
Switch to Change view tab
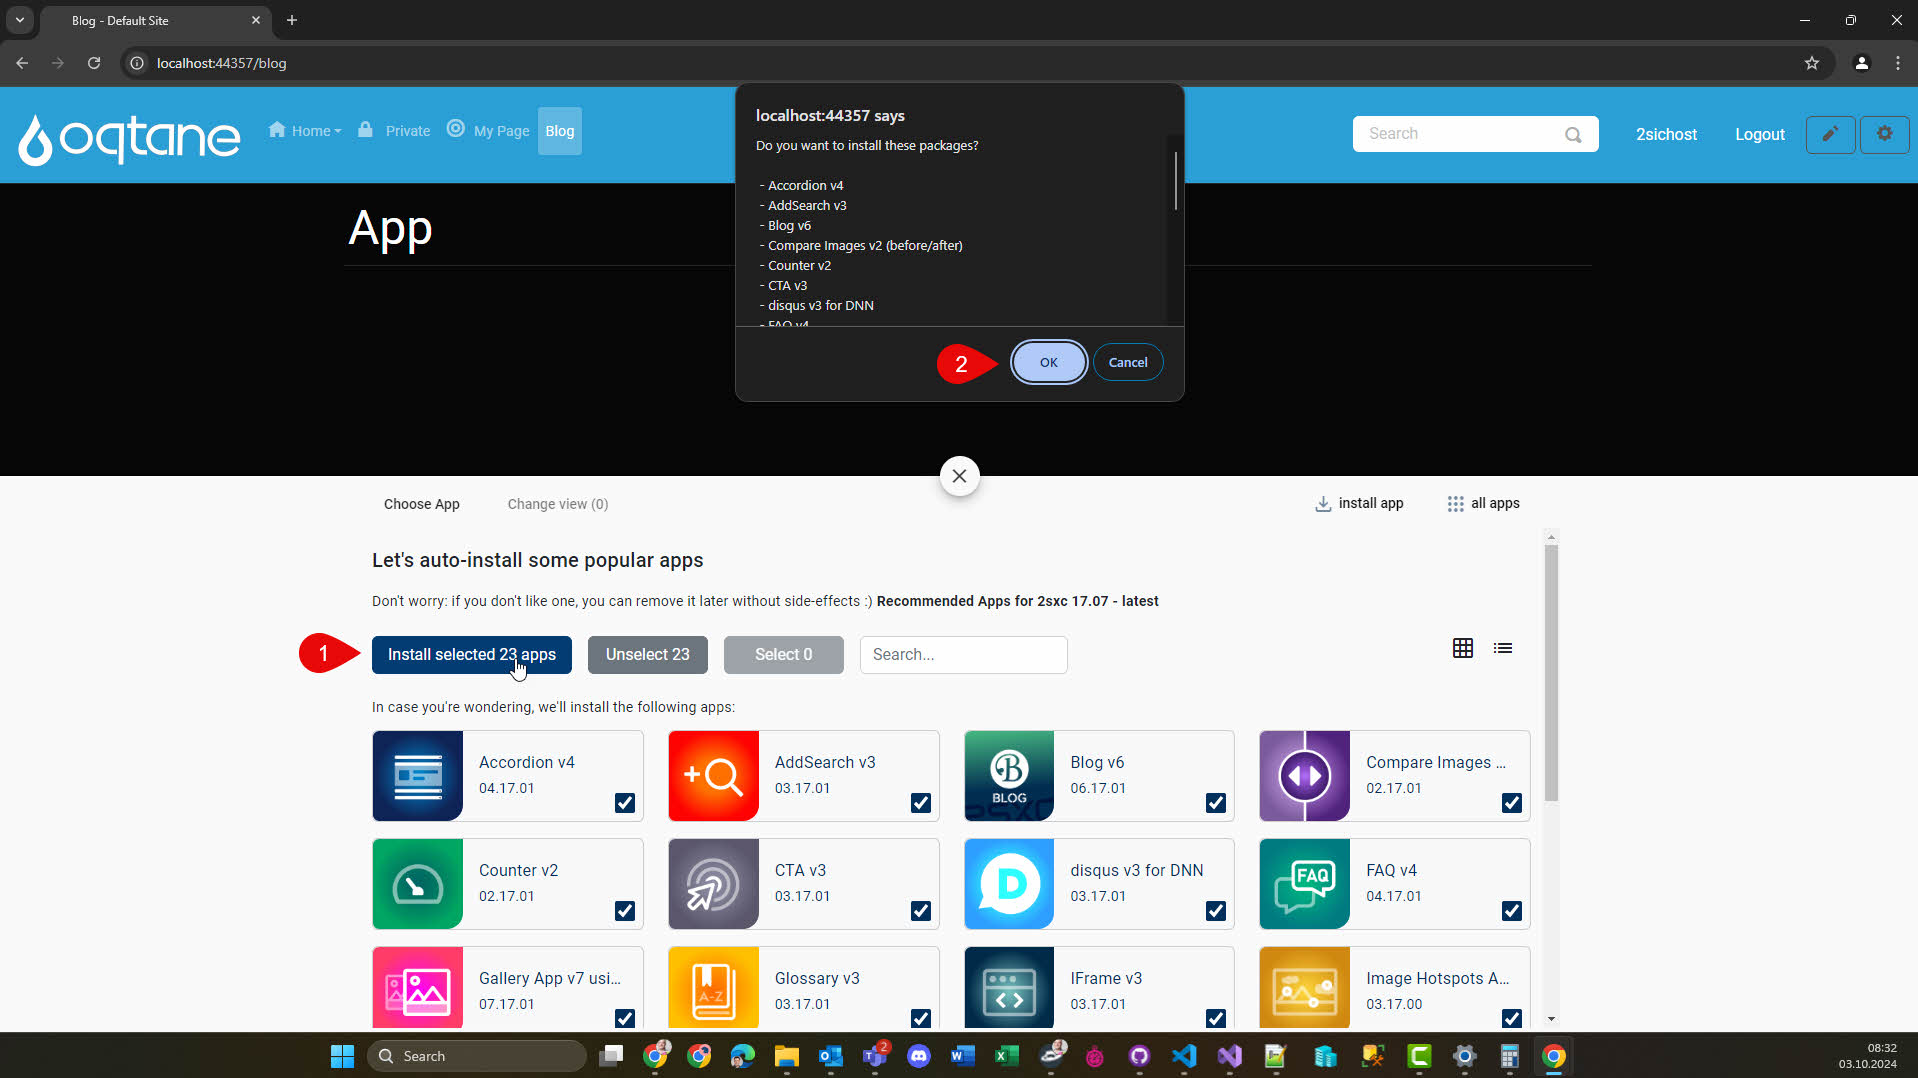tap(557, 504)
